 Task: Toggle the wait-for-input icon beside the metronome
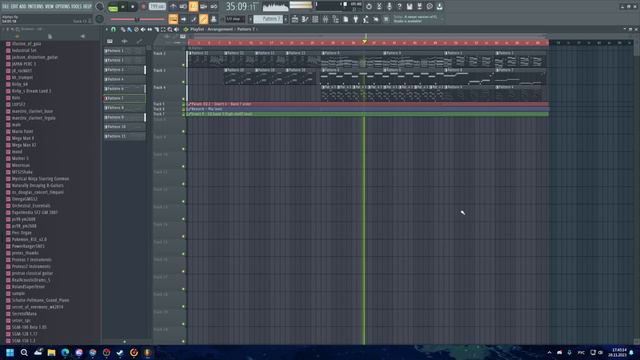point(183,7)
